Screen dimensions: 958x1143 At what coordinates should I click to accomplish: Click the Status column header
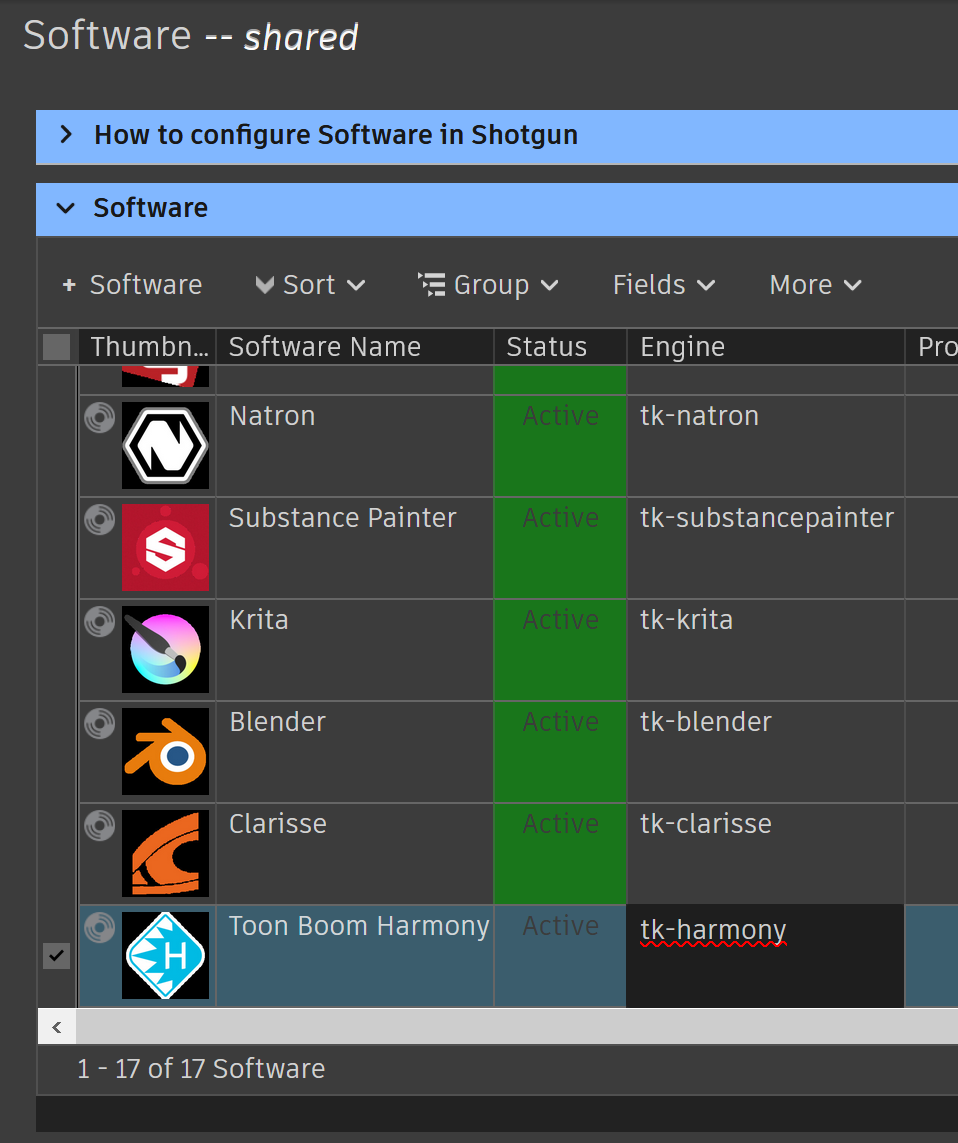pos(561,347)
